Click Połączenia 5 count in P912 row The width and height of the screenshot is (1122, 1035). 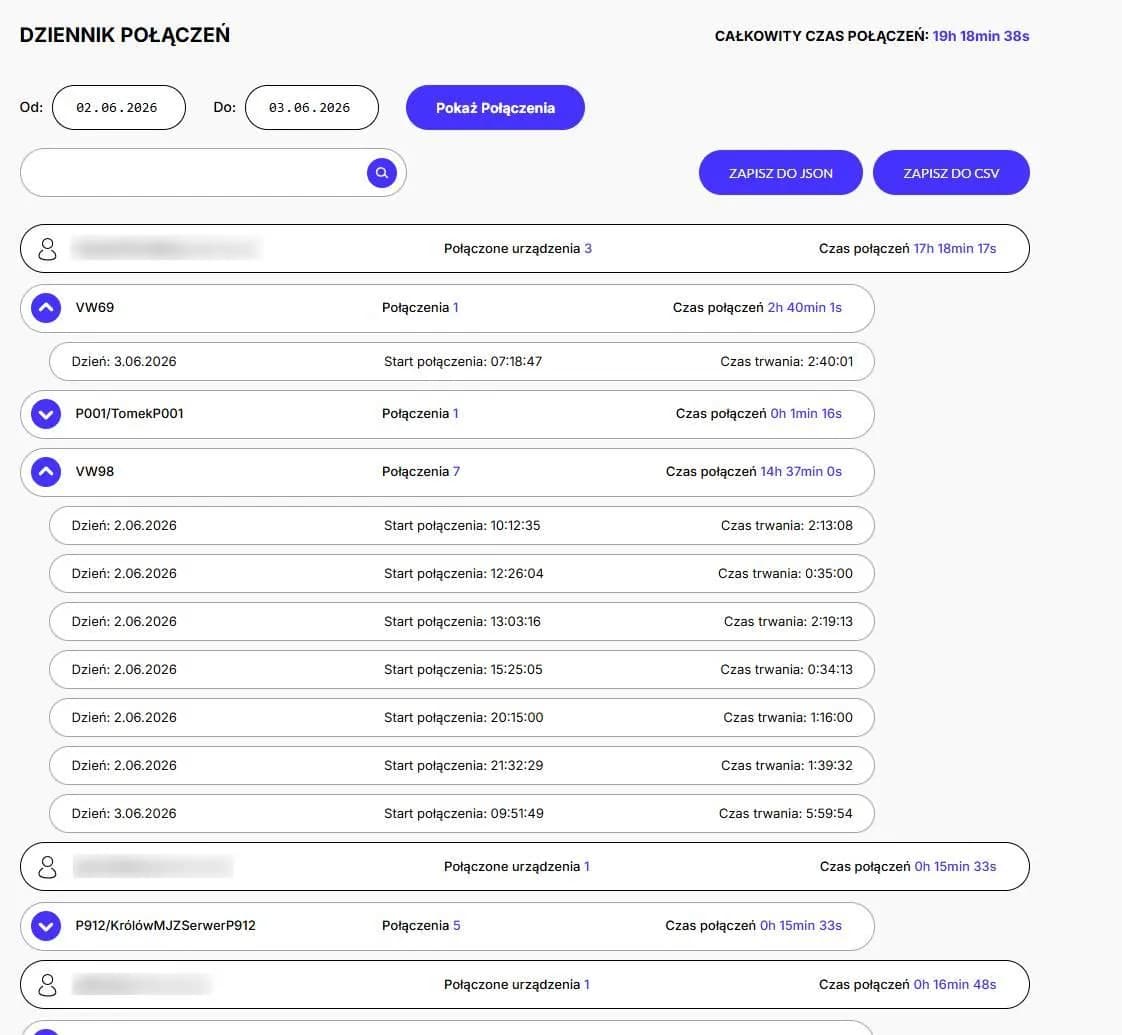[421, 925]
